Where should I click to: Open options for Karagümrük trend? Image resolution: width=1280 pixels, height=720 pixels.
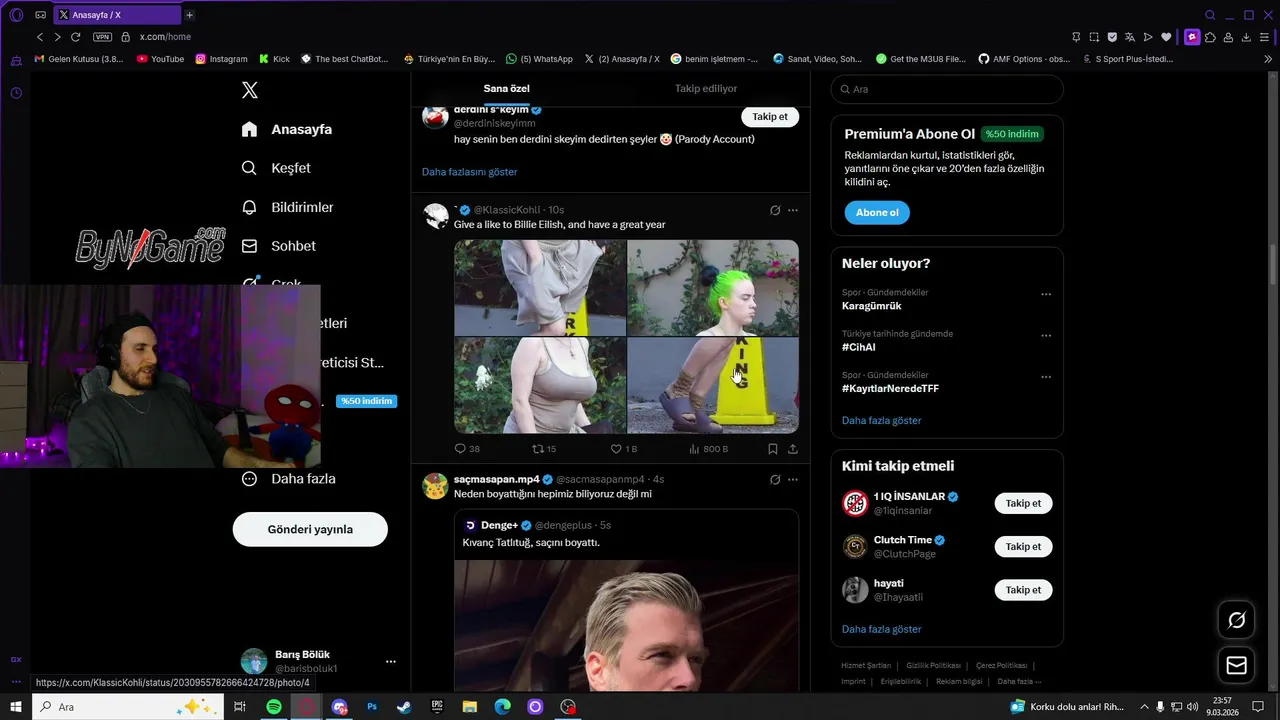click(1046, 295)
